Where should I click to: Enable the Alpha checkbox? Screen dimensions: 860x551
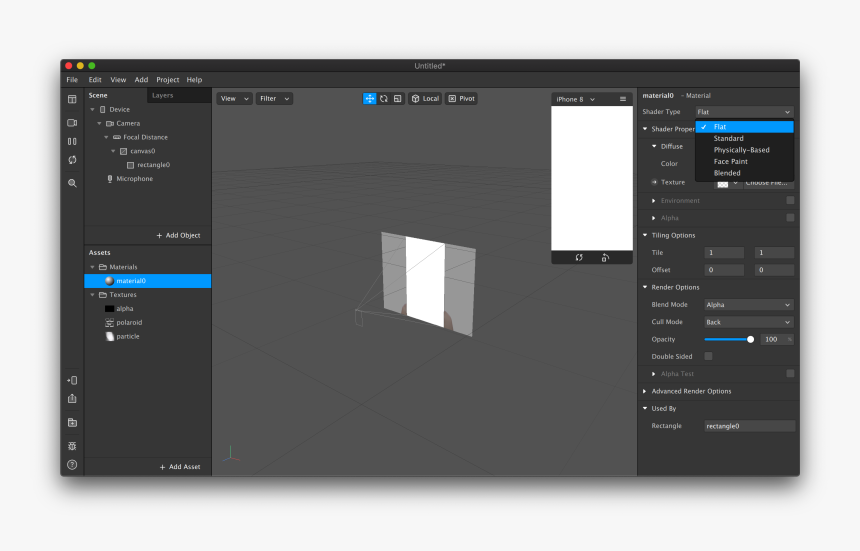[790, 218]
